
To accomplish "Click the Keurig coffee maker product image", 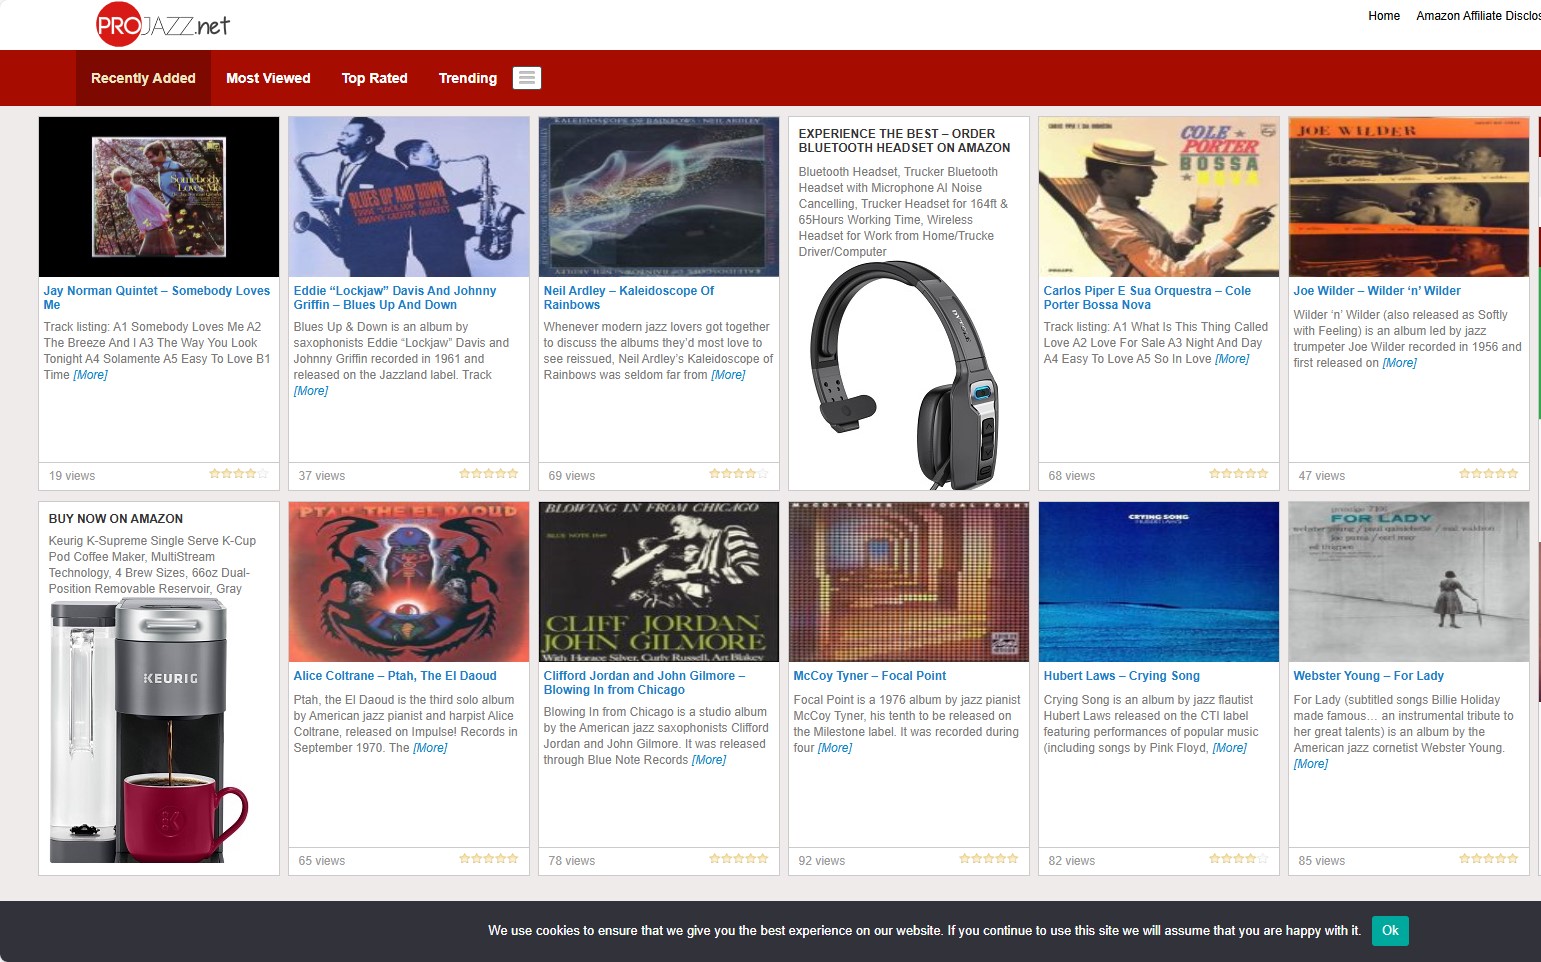I will pos(149,732).
